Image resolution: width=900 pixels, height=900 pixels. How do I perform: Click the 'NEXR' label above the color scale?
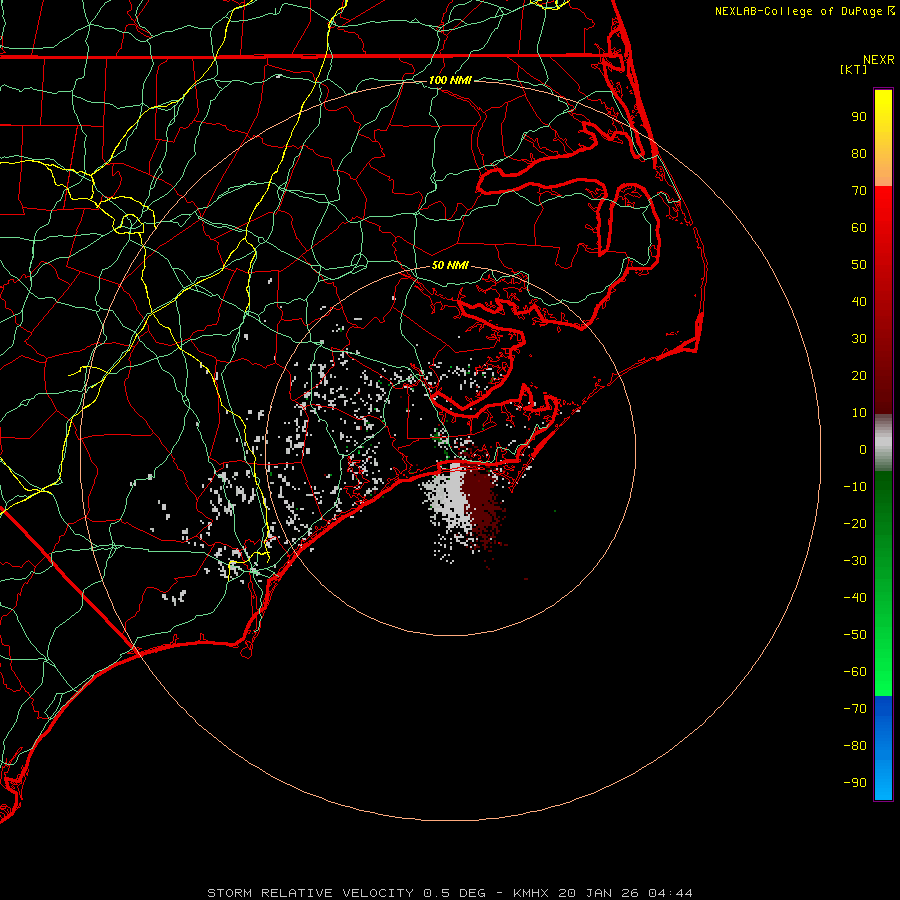[879, 60]
